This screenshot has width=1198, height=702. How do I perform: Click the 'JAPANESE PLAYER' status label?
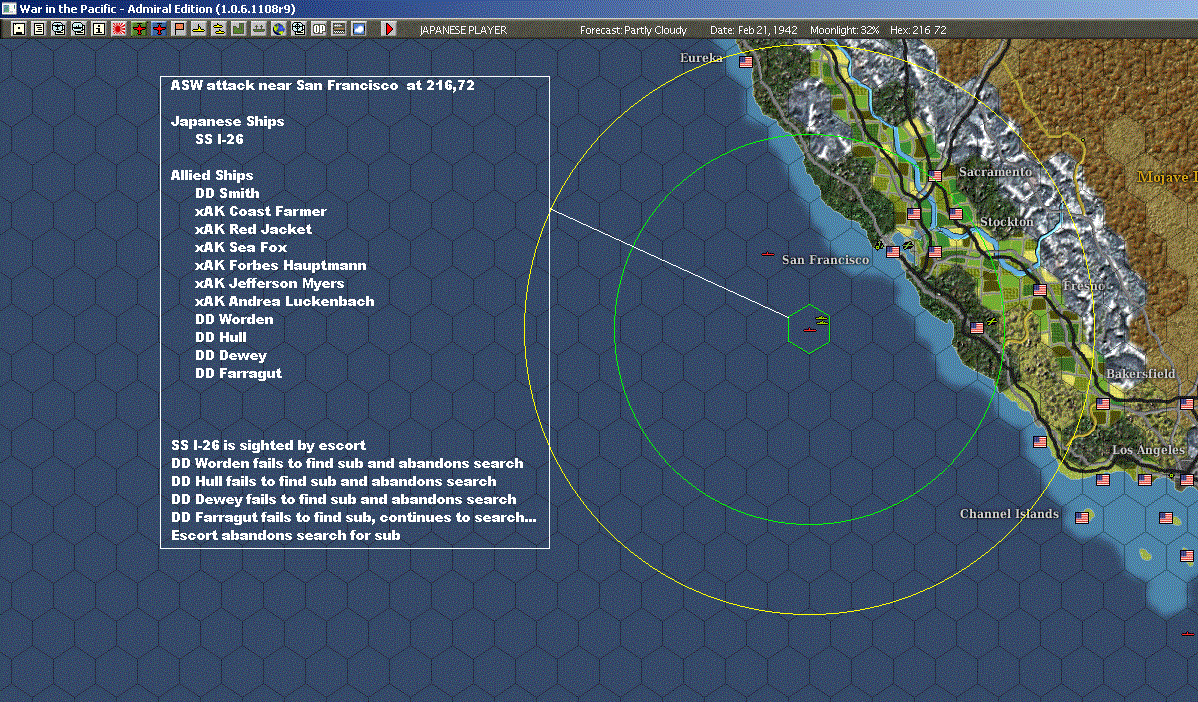463,30
